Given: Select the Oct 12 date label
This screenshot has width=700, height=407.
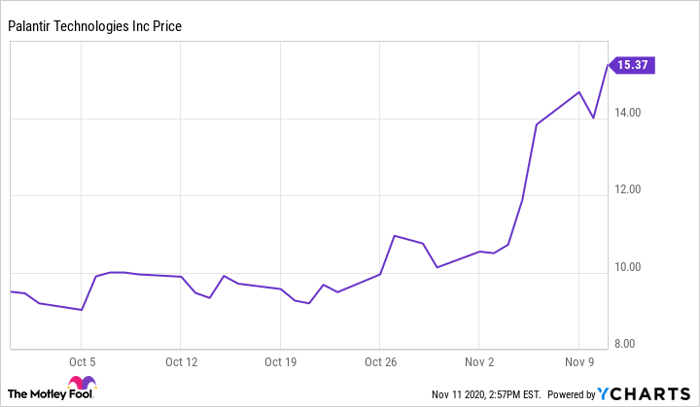Looking at the screenshot, I should click(182, 361).
